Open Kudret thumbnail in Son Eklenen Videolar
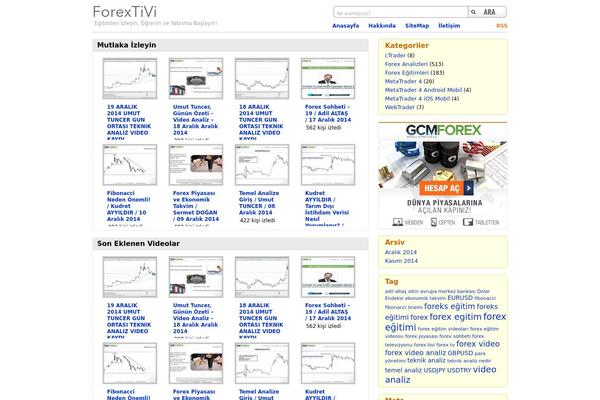The image size is (600, 400). click(x=328, y=363)
